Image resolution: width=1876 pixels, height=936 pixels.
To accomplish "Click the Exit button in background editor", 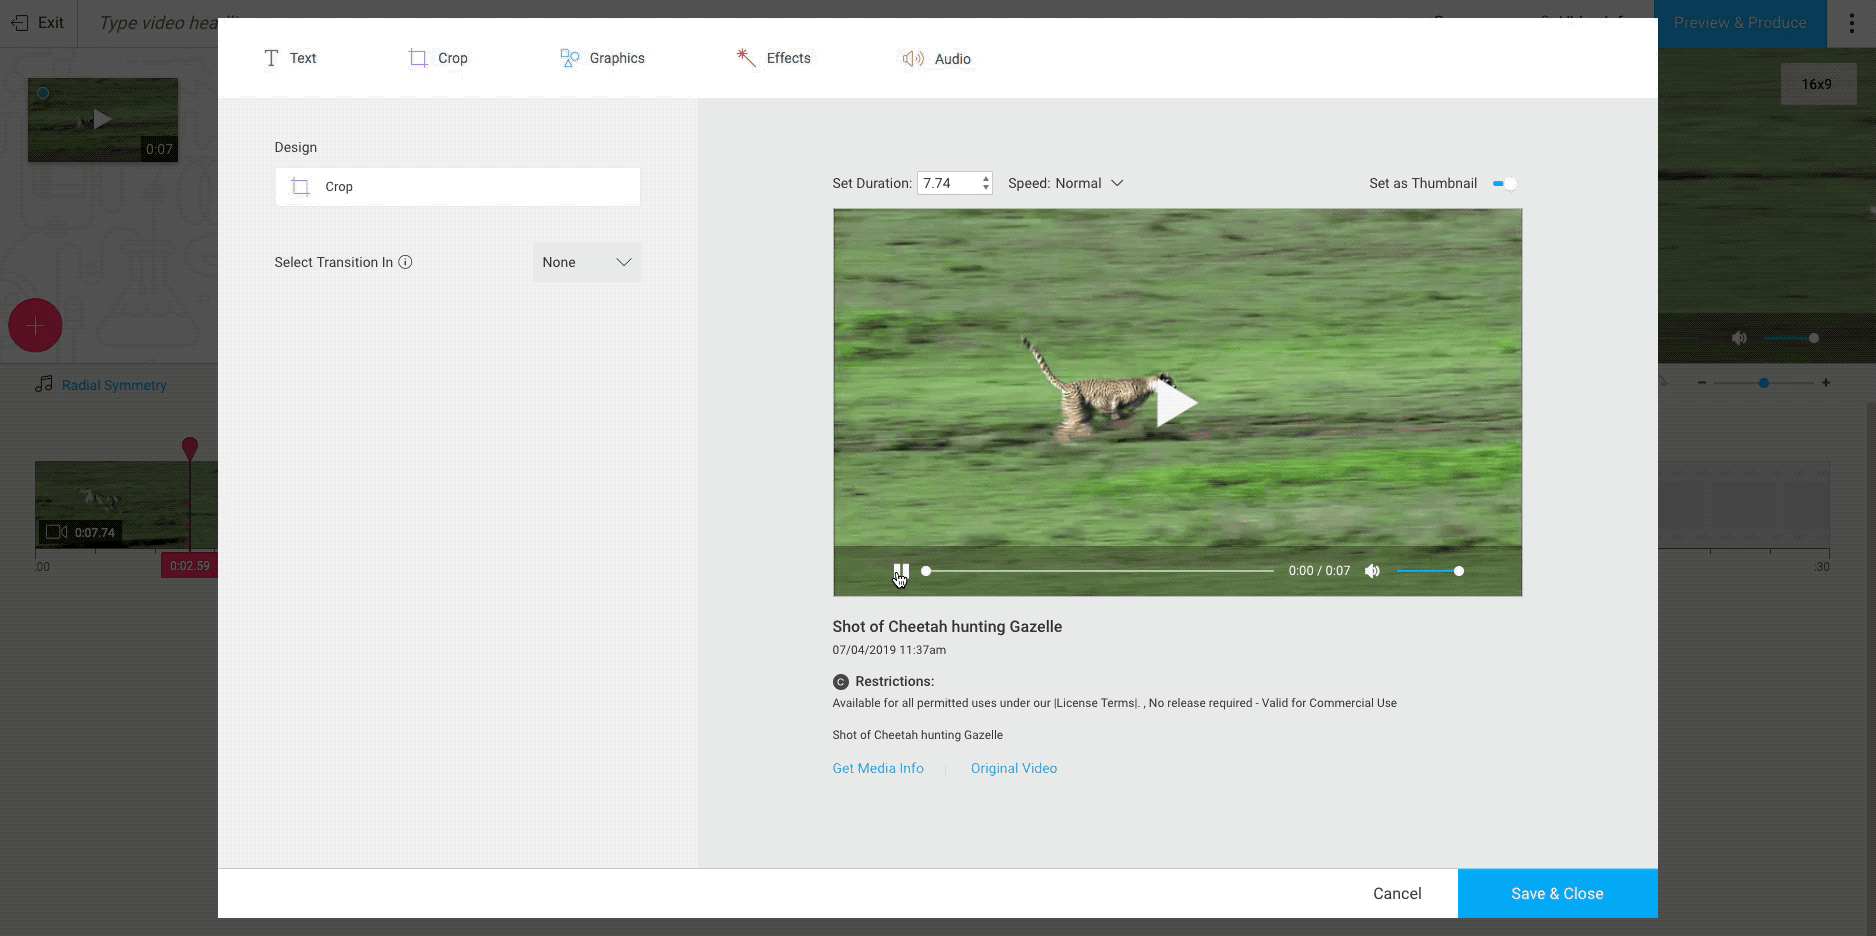I will [37, 22].
